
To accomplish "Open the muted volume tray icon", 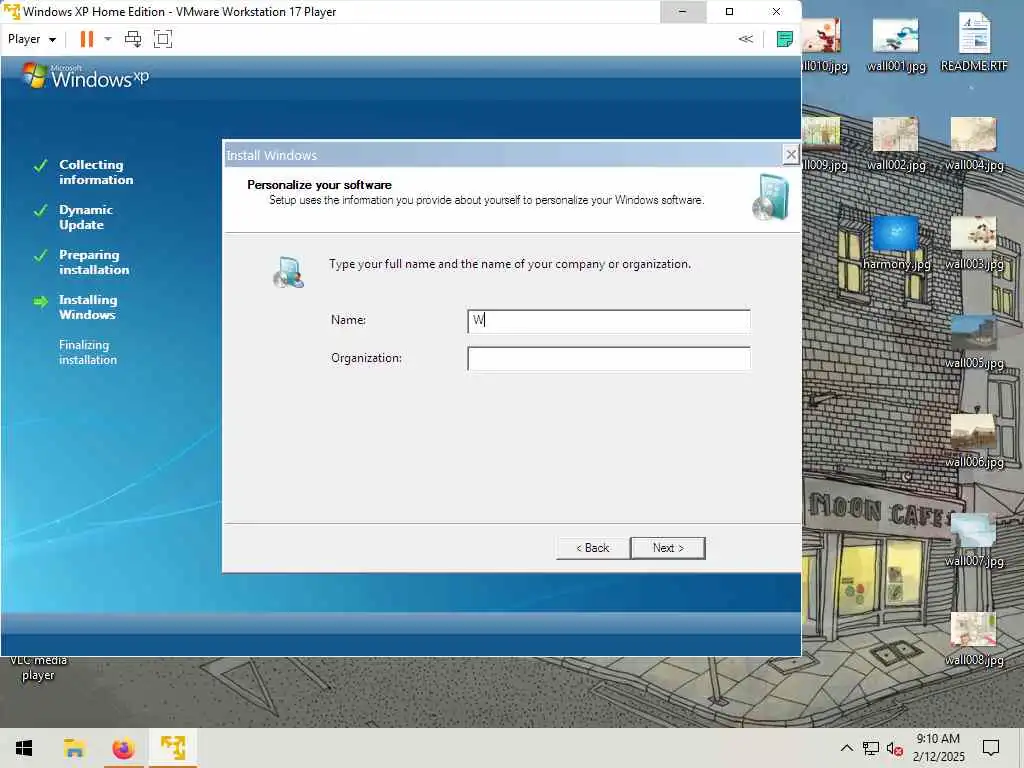I will (895, 748).
